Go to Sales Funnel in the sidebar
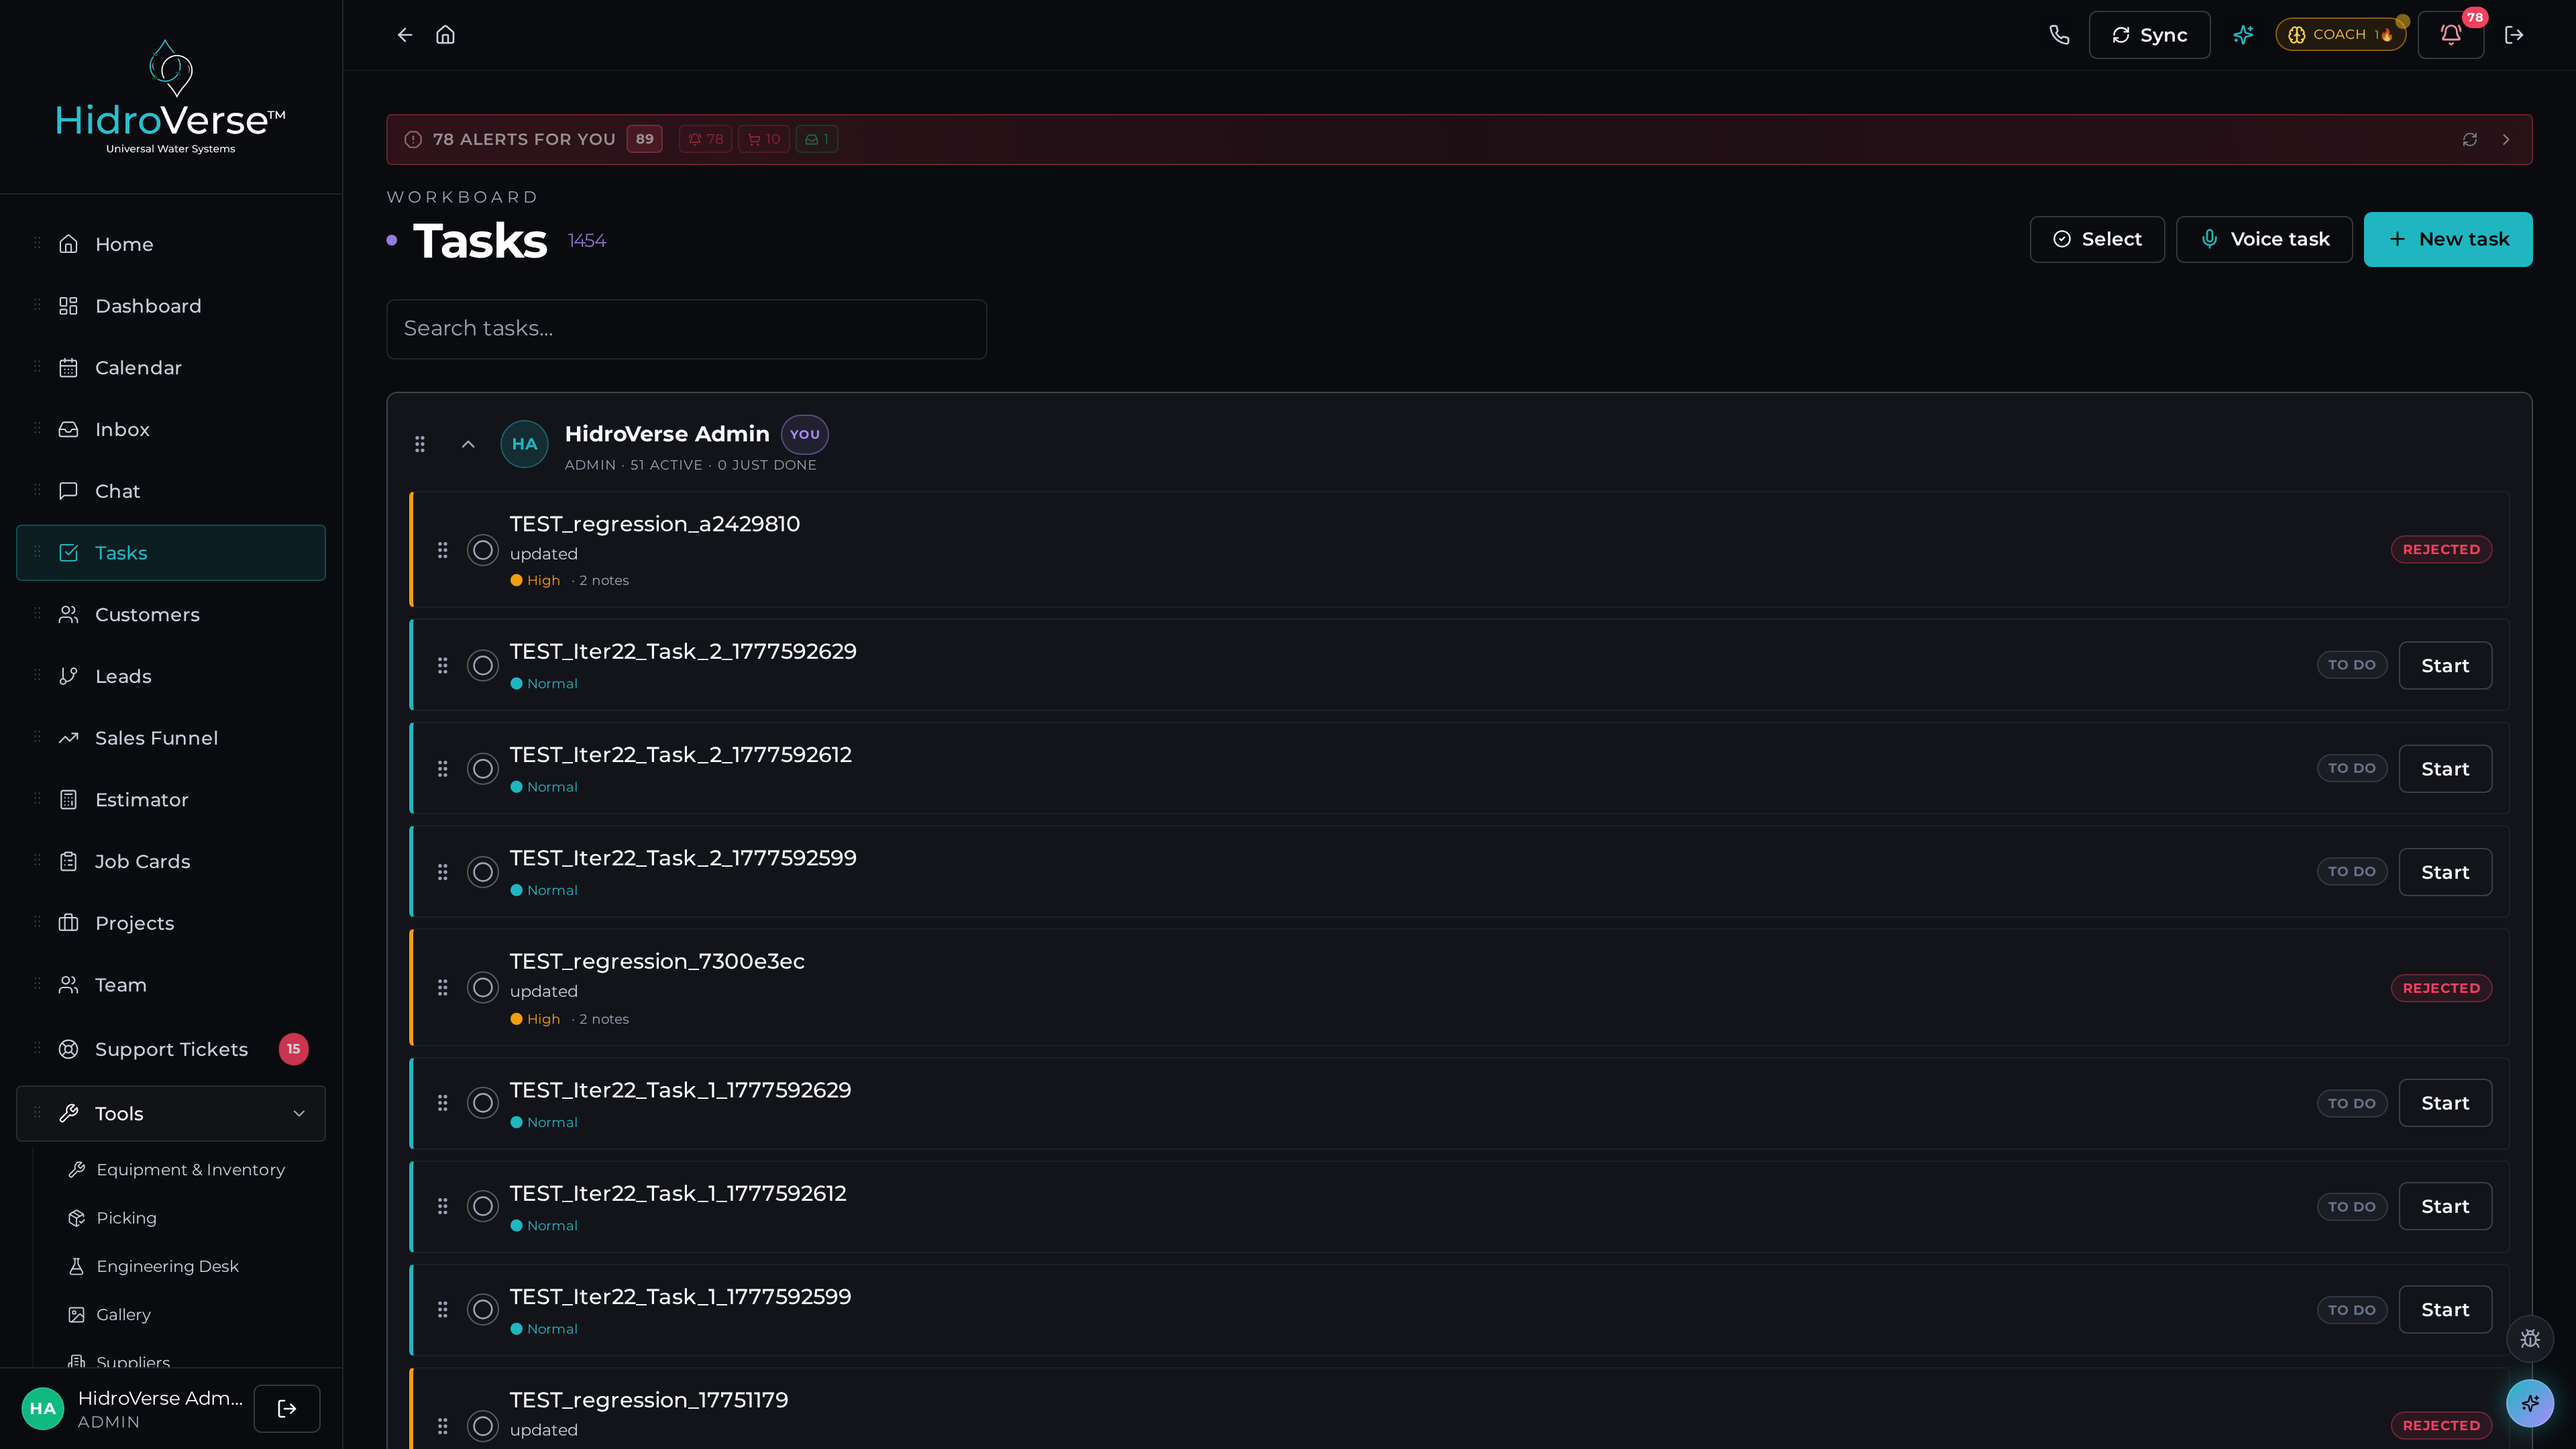Screen dimensions: 2576x1449 [171, 738]
